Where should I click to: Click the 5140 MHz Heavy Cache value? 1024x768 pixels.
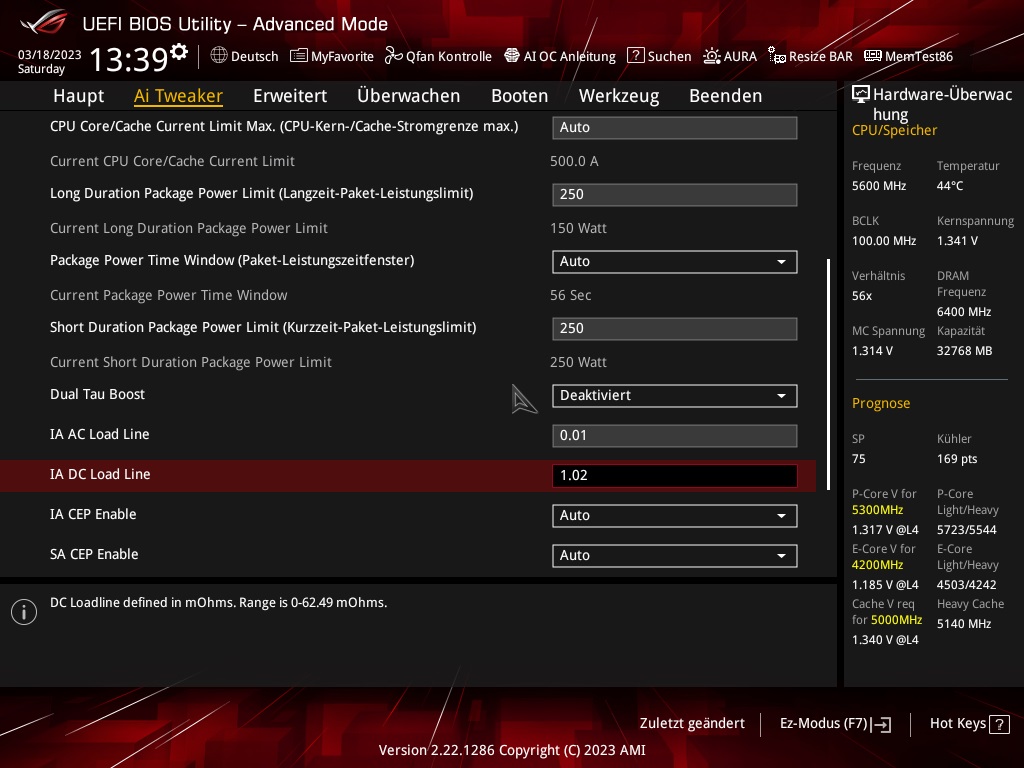[964, 624]
